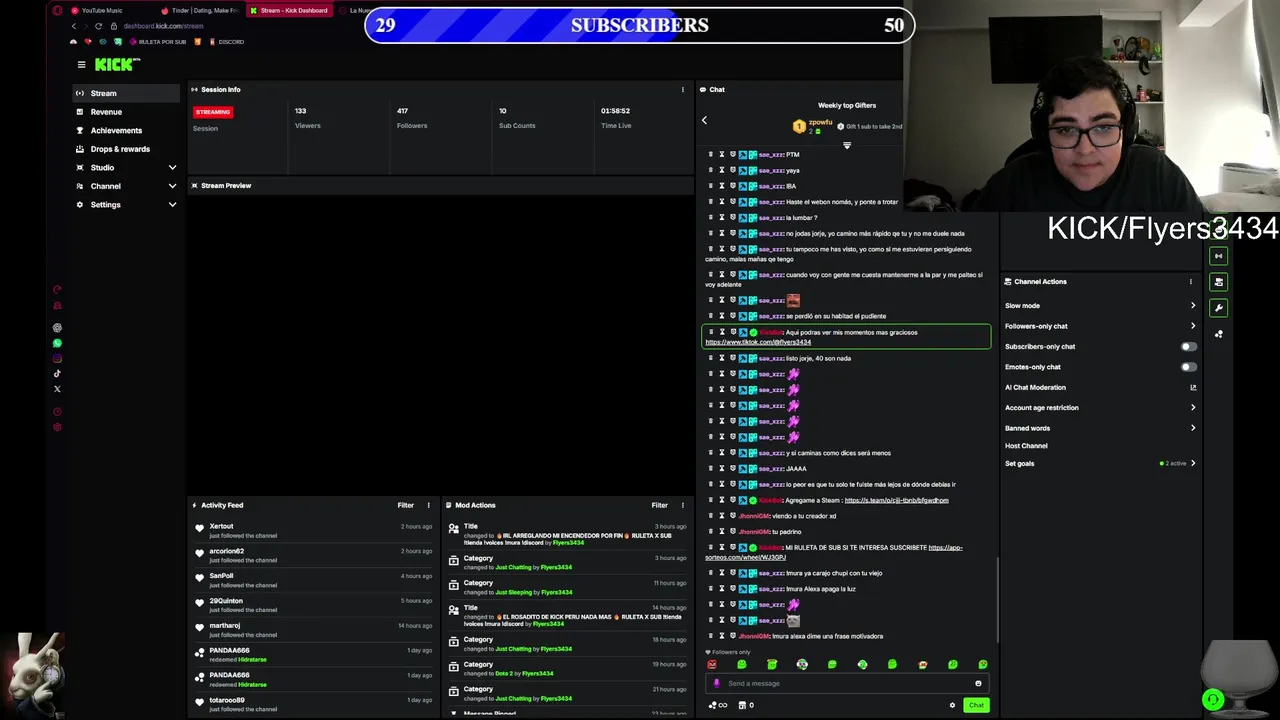
Task: Open Mod Actions Filter
Action: coord(659,505)
